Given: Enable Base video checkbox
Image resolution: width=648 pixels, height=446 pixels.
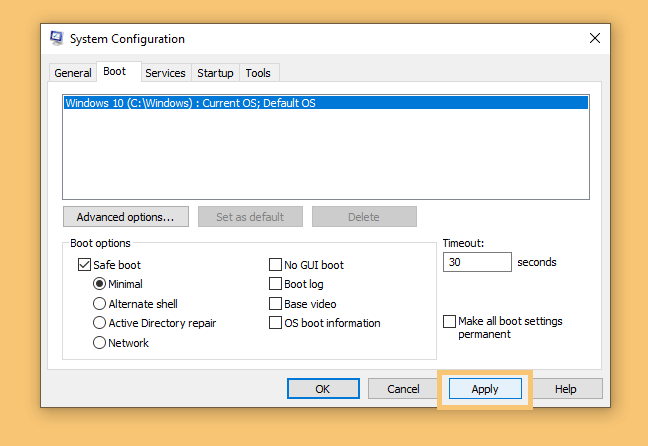Looking at the screenshot, I should point(275,304).
